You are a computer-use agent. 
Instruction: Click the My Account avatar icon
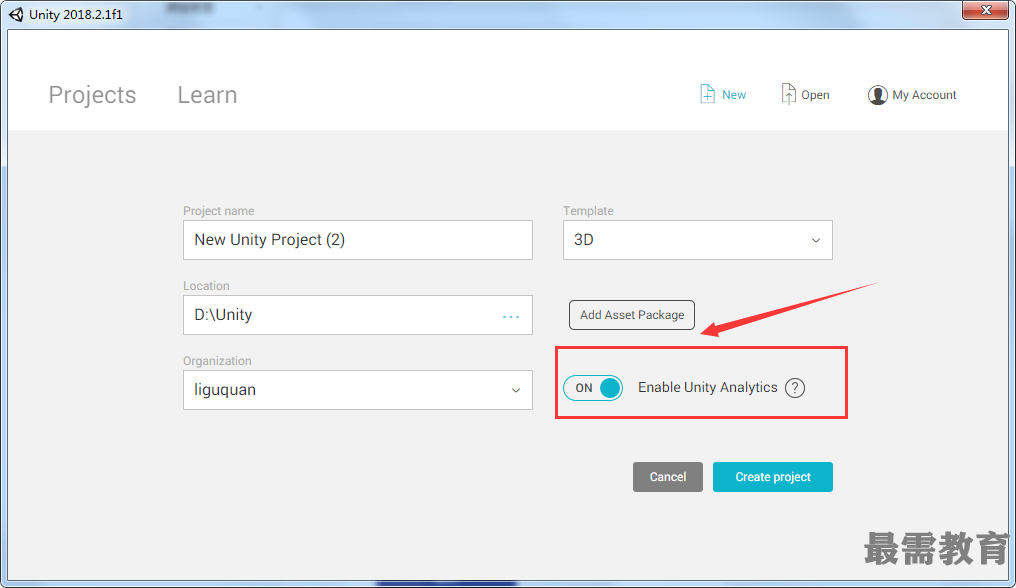pyautogui.click(x=877, y=95)
